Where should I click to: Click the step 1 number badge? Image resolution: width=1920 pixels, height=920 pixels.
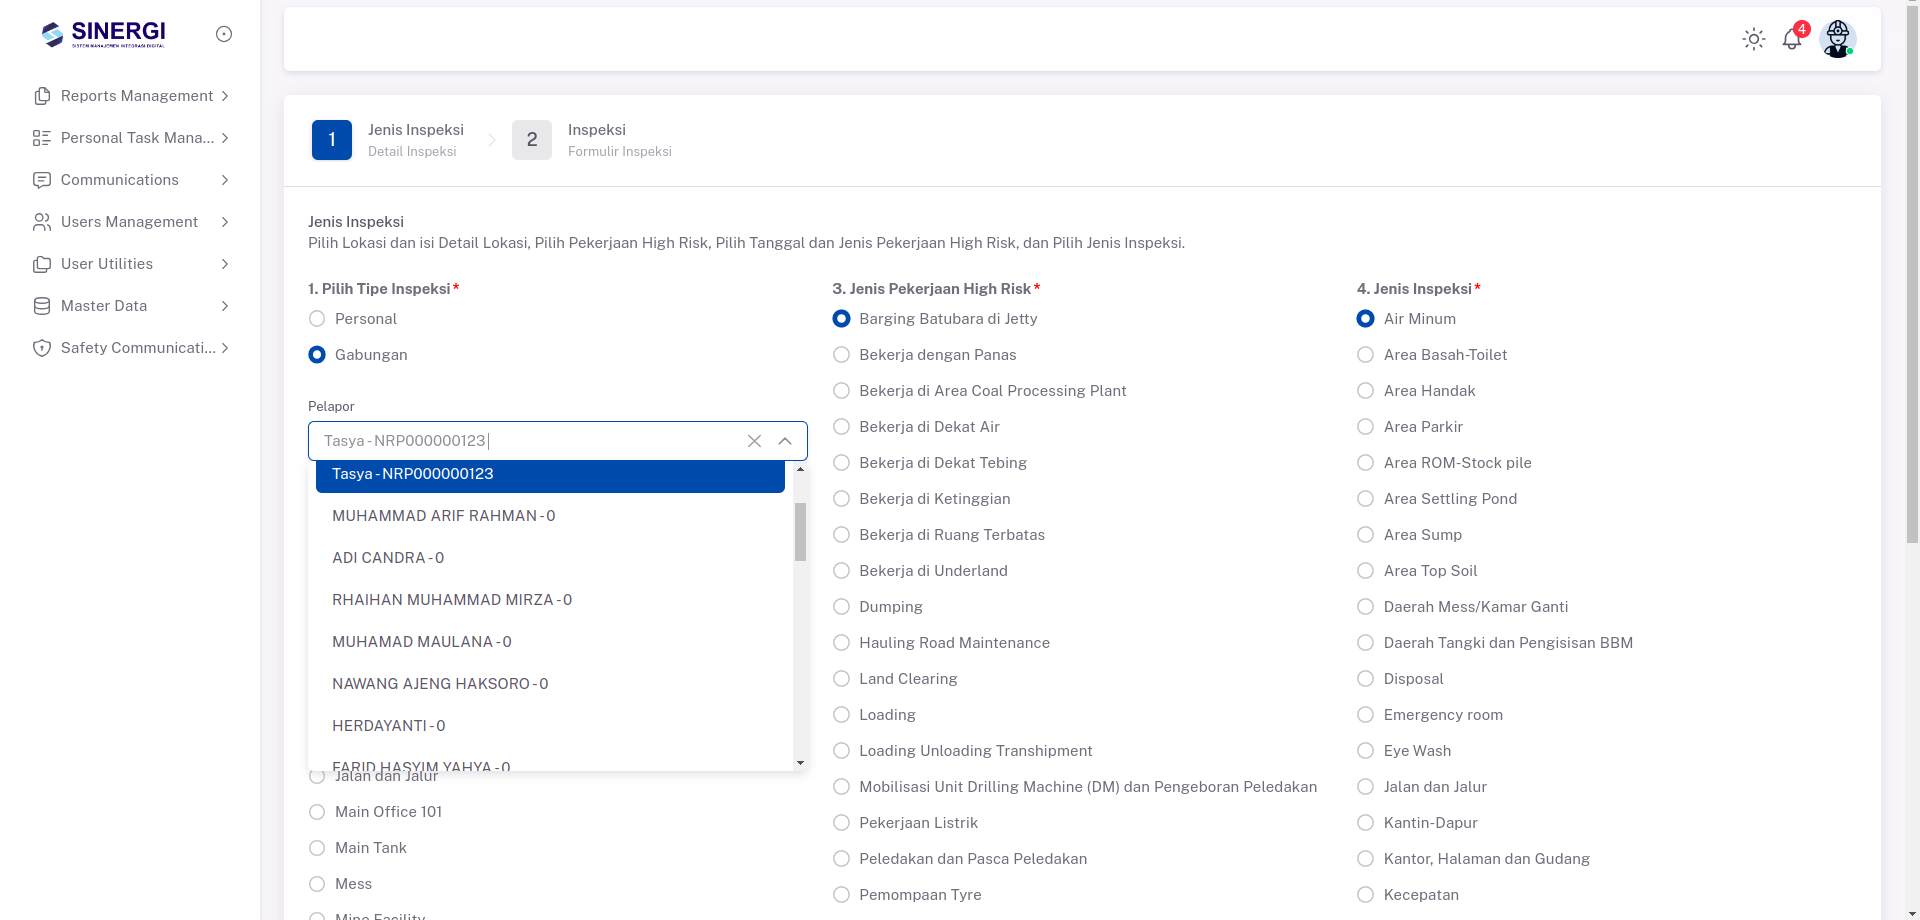pyautogui.click(x=332, y=140)
